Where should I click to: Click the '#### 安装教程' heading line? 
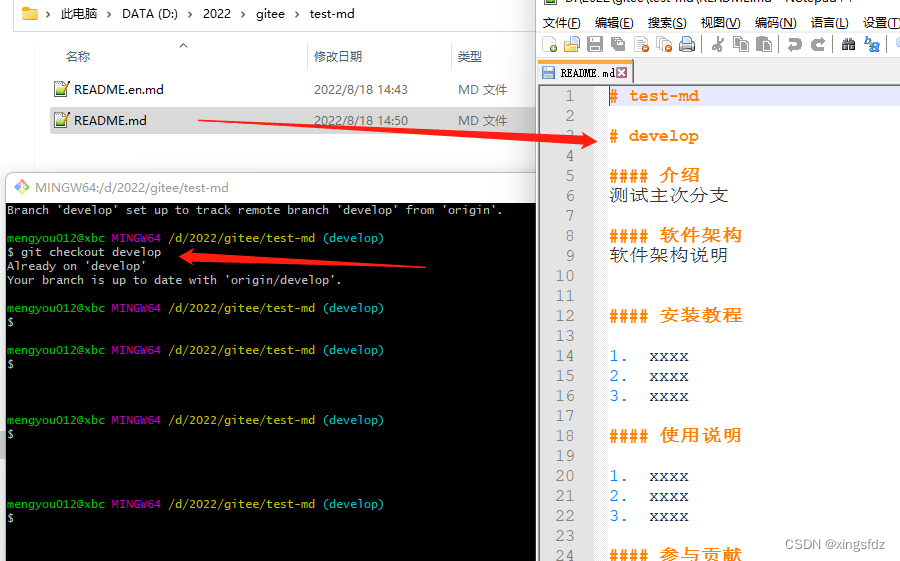[x=676, y=315]
